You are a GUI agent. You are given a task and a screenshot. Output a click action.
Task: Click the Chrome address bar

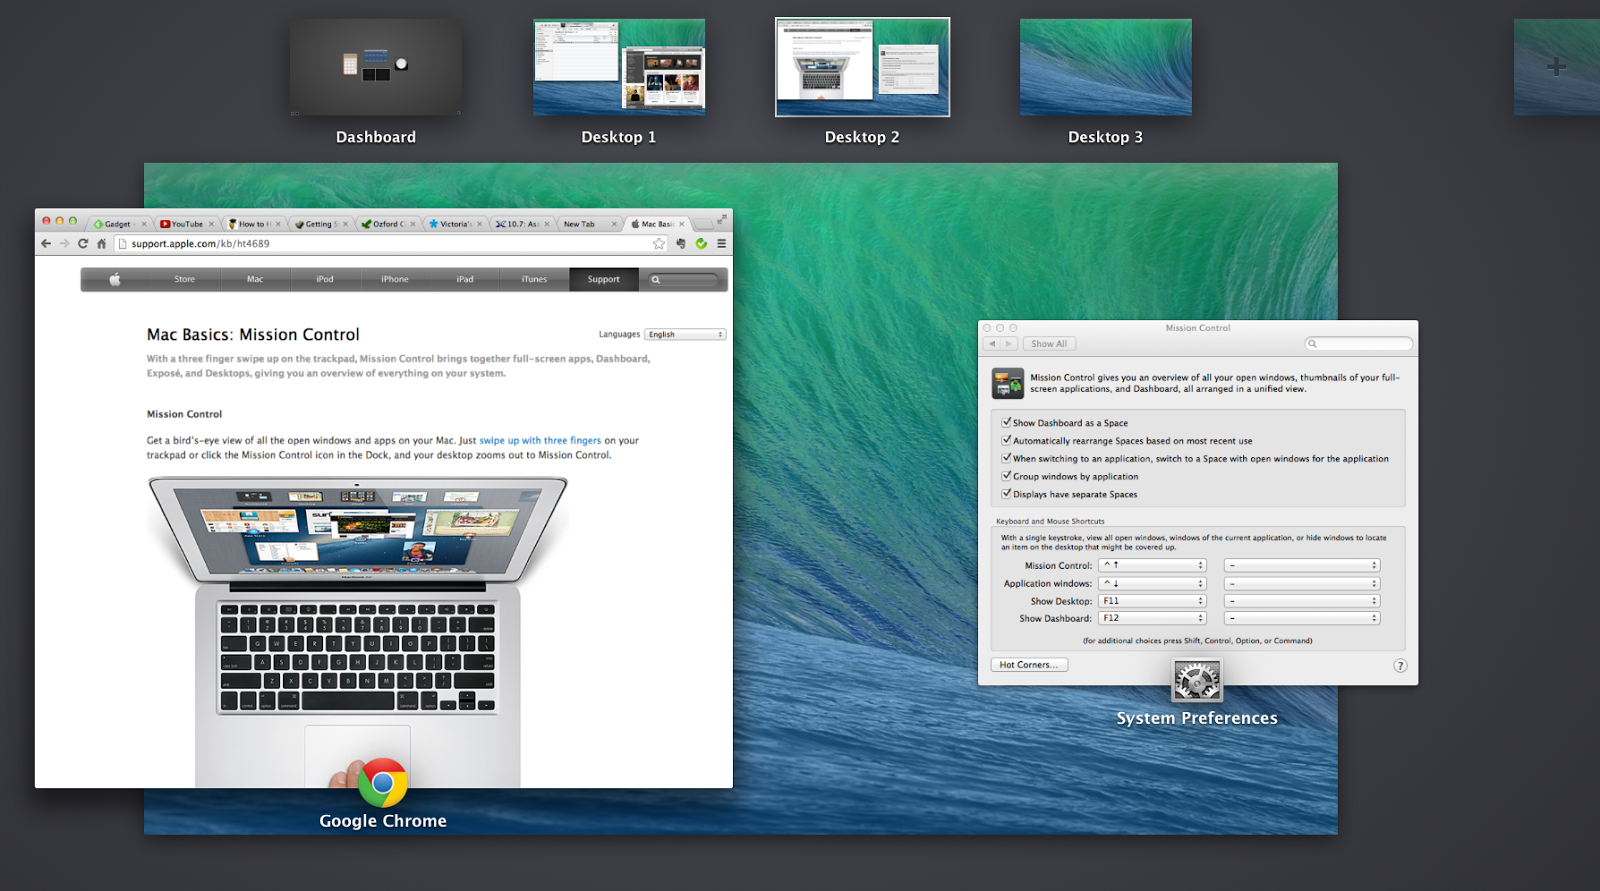392,243
